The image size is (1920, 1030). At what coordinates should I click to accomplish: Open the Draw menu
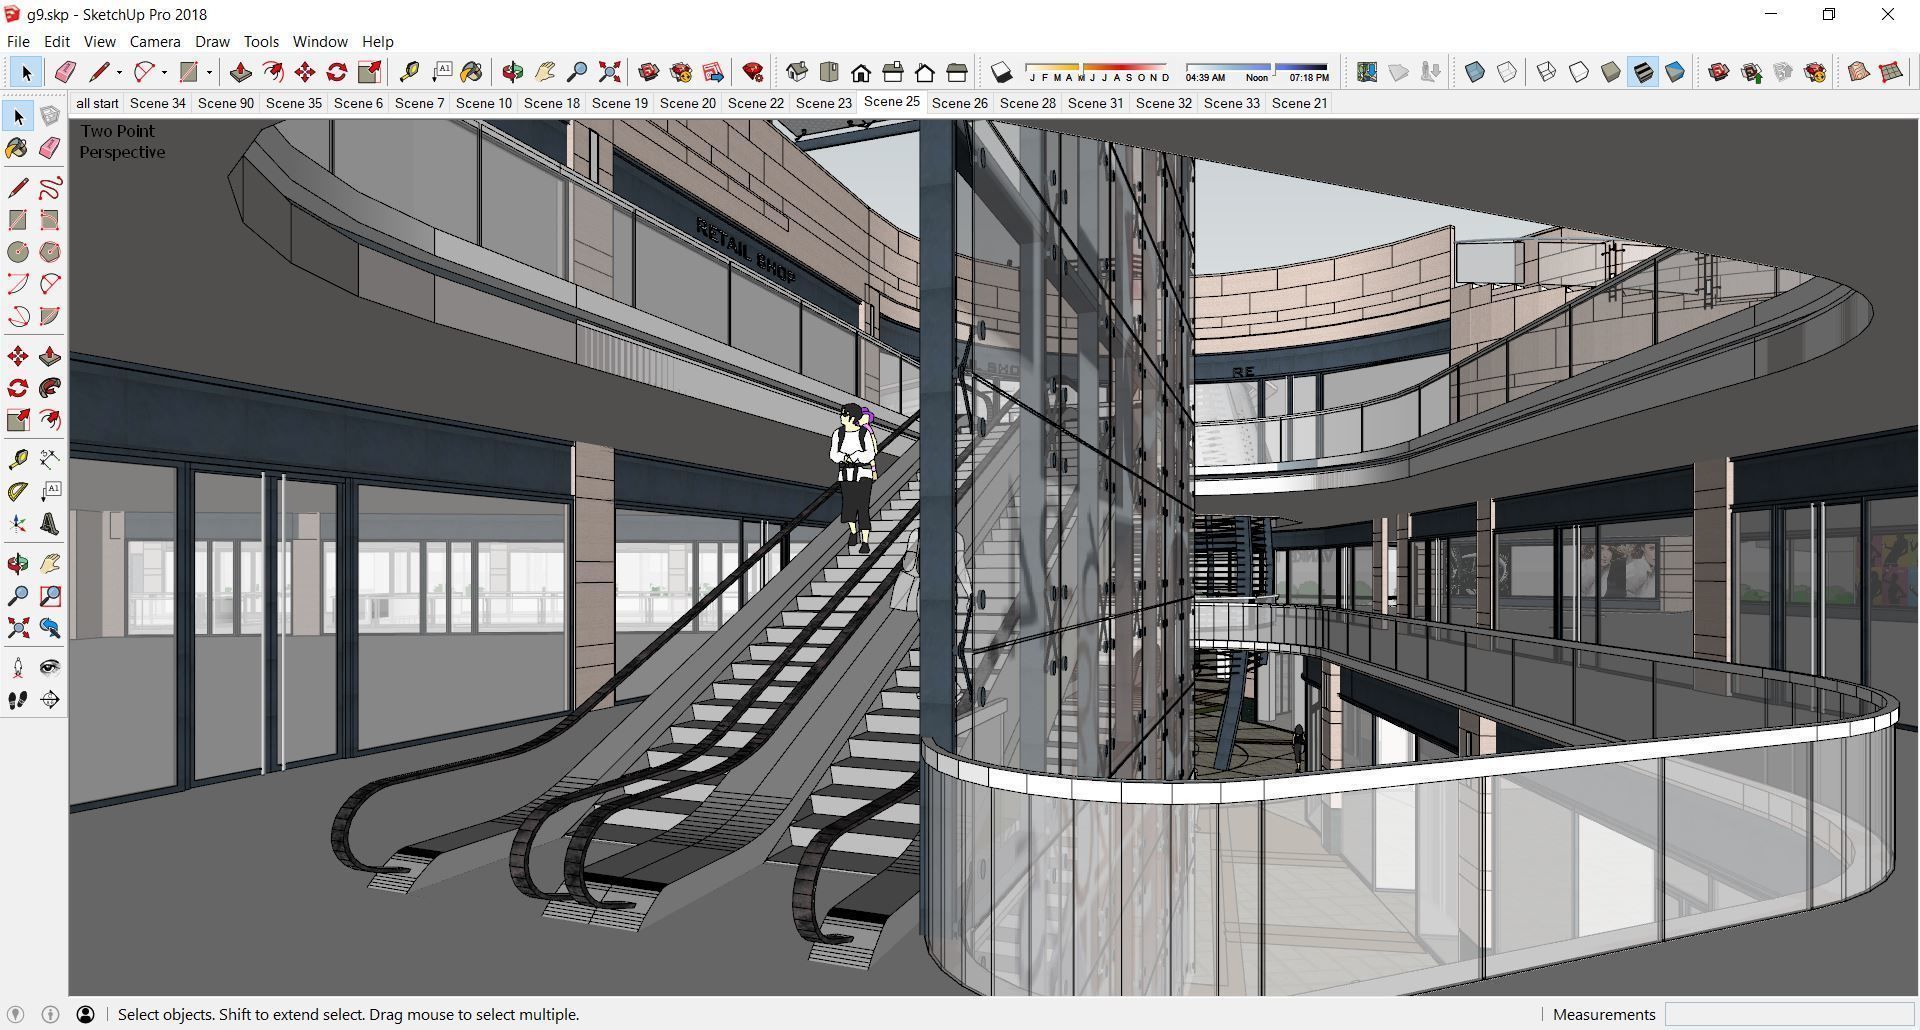click(x=212, y=42)
